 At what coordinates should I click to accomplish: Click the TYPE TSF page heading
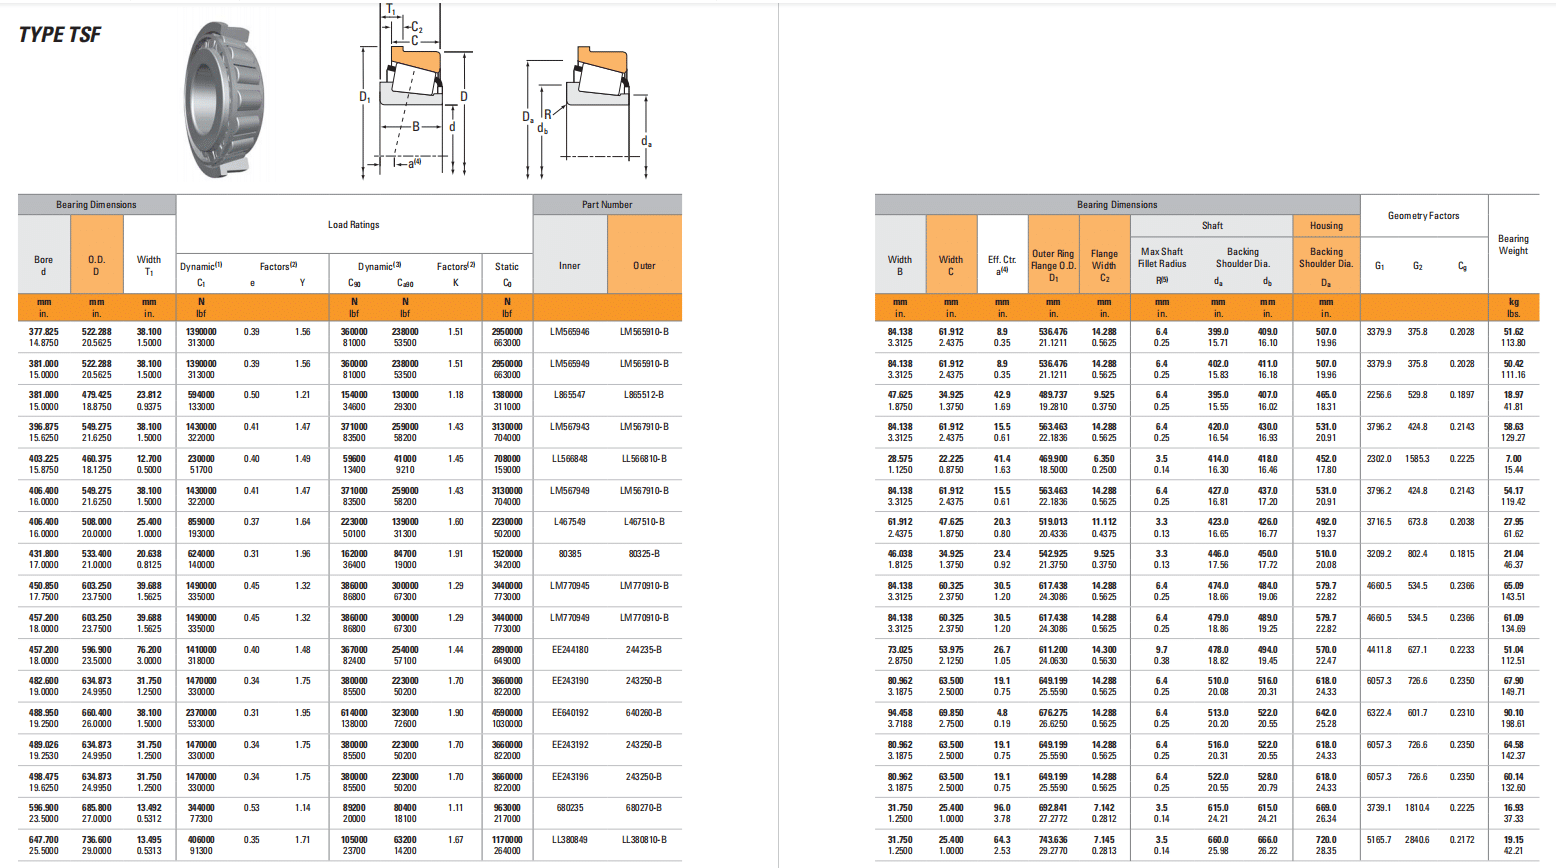pos(60,35)
